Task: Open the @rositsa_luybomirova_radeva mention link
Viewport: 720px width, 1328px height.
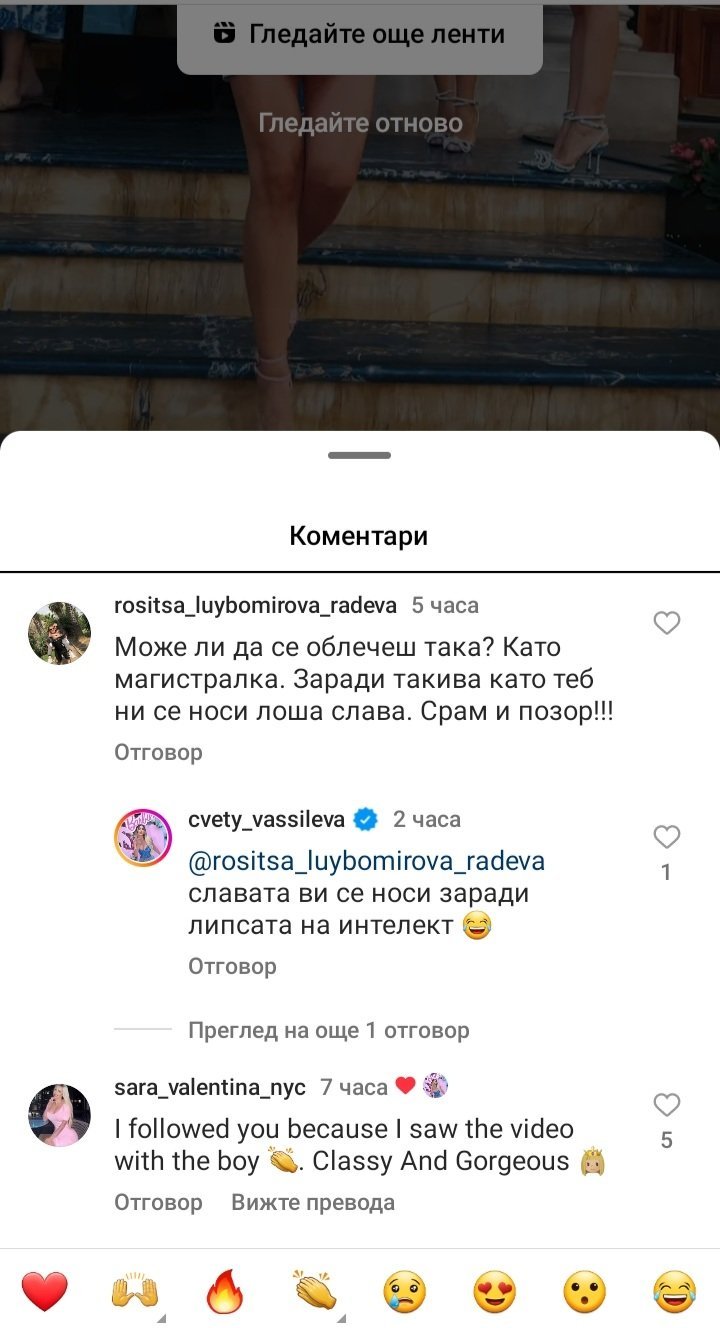Action: point(367,861)
